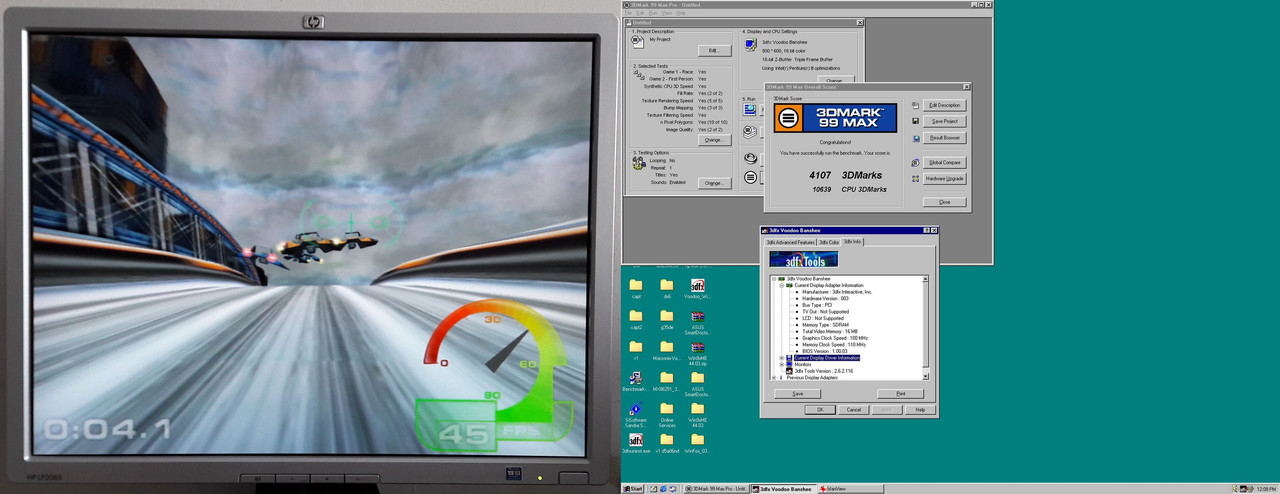Open the Benchmark desktop shortcut icon
This screenshot has width=1280, height=494.
point(636,379)
